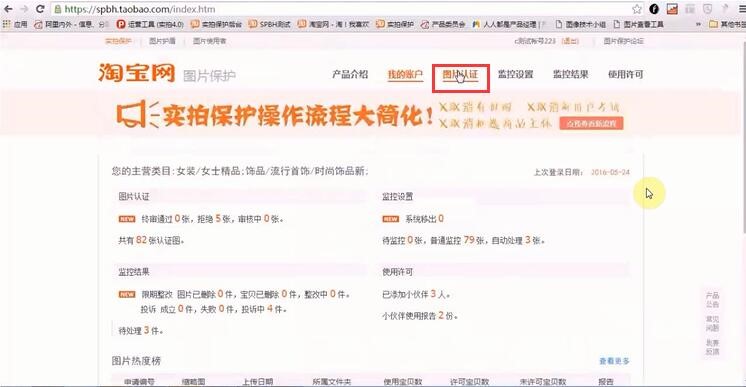Bookmark this page with the star icon
The height and width of the screenshot is (387, 746).
pos(637,9)
